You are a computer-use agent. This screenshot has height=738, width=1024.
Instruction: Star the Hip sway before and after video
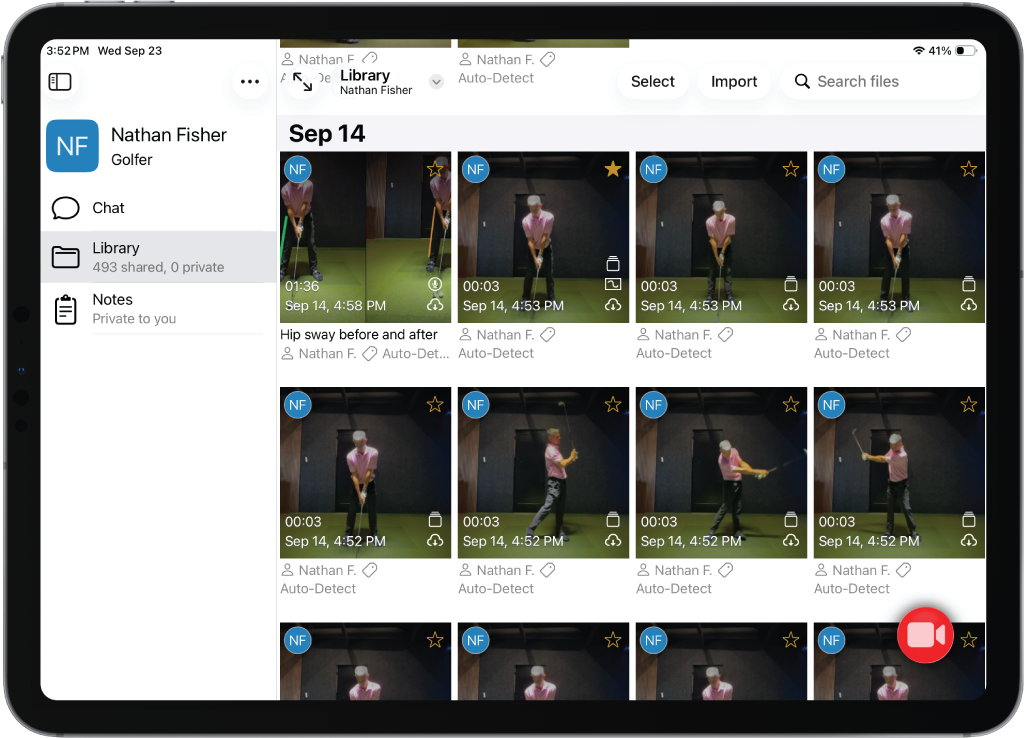click(x=435, y=170)
